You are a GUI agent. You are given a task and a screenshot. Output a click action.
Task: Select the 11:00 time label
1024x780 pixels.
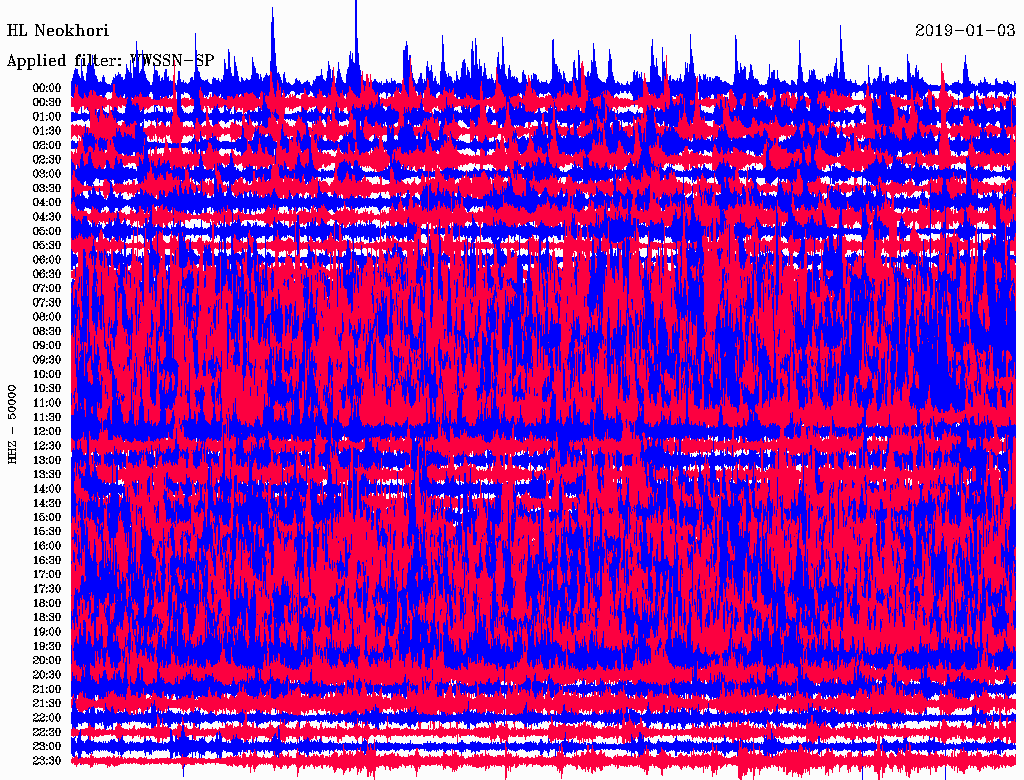[x=46, y=403]
